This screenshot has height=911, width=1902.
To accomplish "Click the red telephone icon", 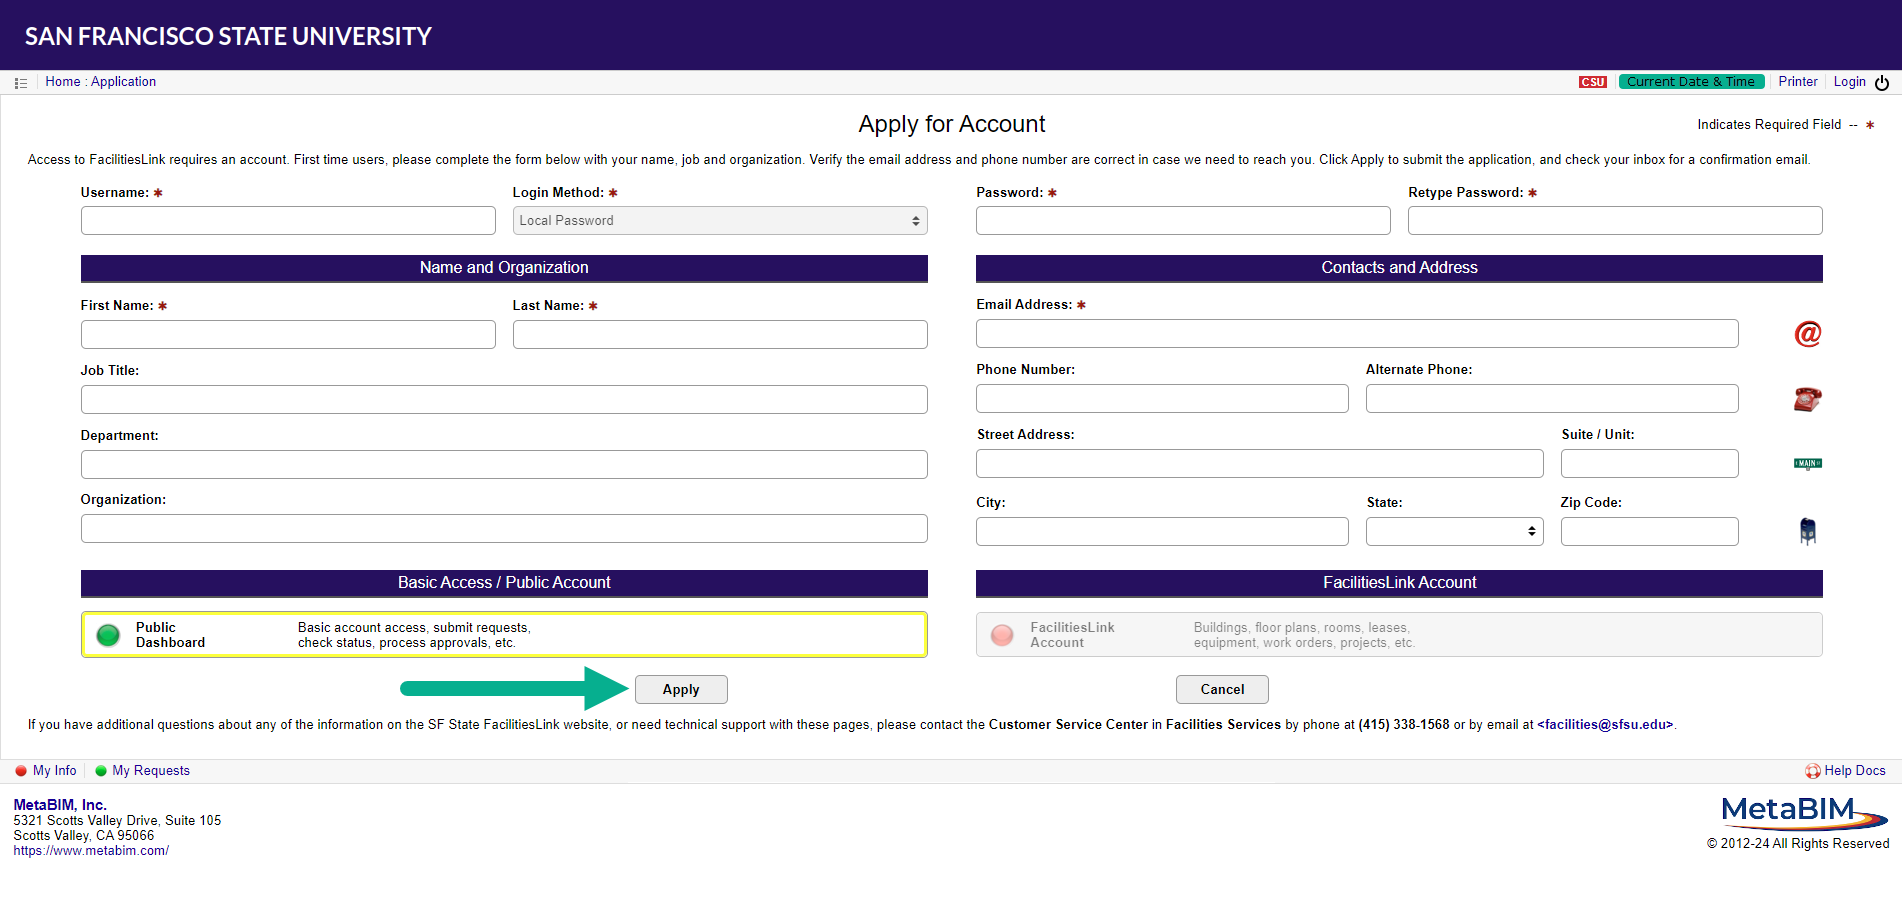I will (1808, 399).
